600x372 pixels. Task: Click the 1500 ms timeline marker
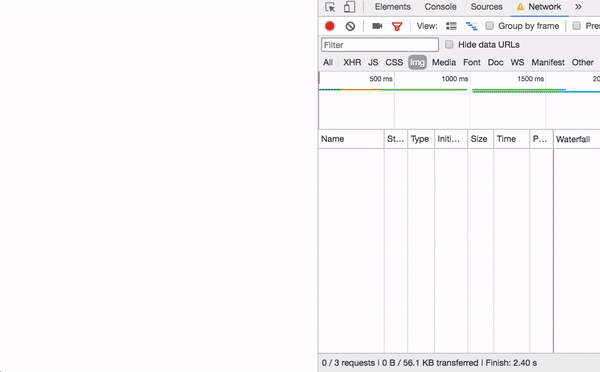(x=530, y=79)
